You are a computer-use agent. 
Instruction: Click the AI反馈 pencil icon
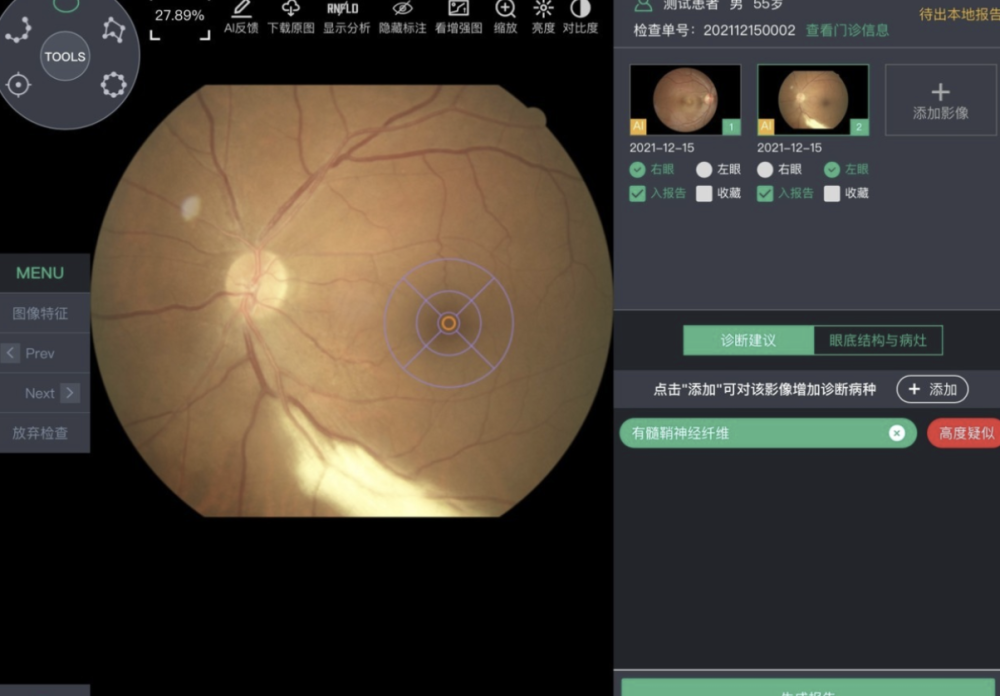[x=241, y=9]
